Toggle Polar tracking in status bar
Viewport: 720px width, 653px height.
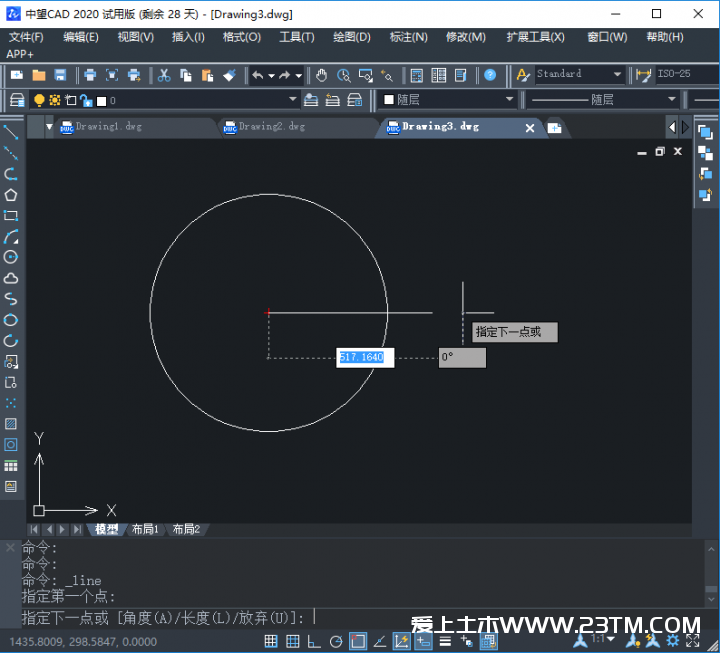click(x=336, y=642)
